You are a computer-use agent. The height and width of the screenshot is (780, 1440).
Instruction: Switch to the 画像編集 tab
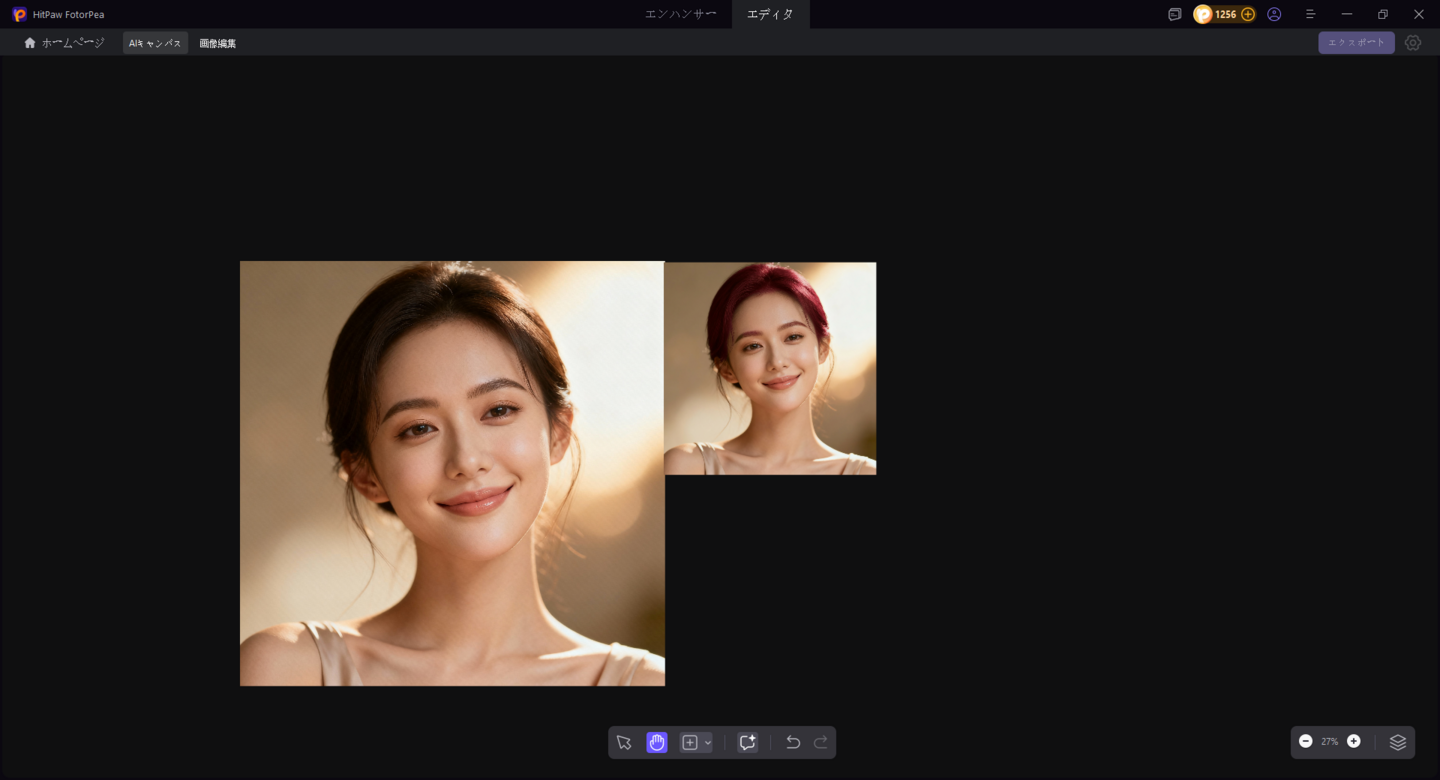point(218,43)
